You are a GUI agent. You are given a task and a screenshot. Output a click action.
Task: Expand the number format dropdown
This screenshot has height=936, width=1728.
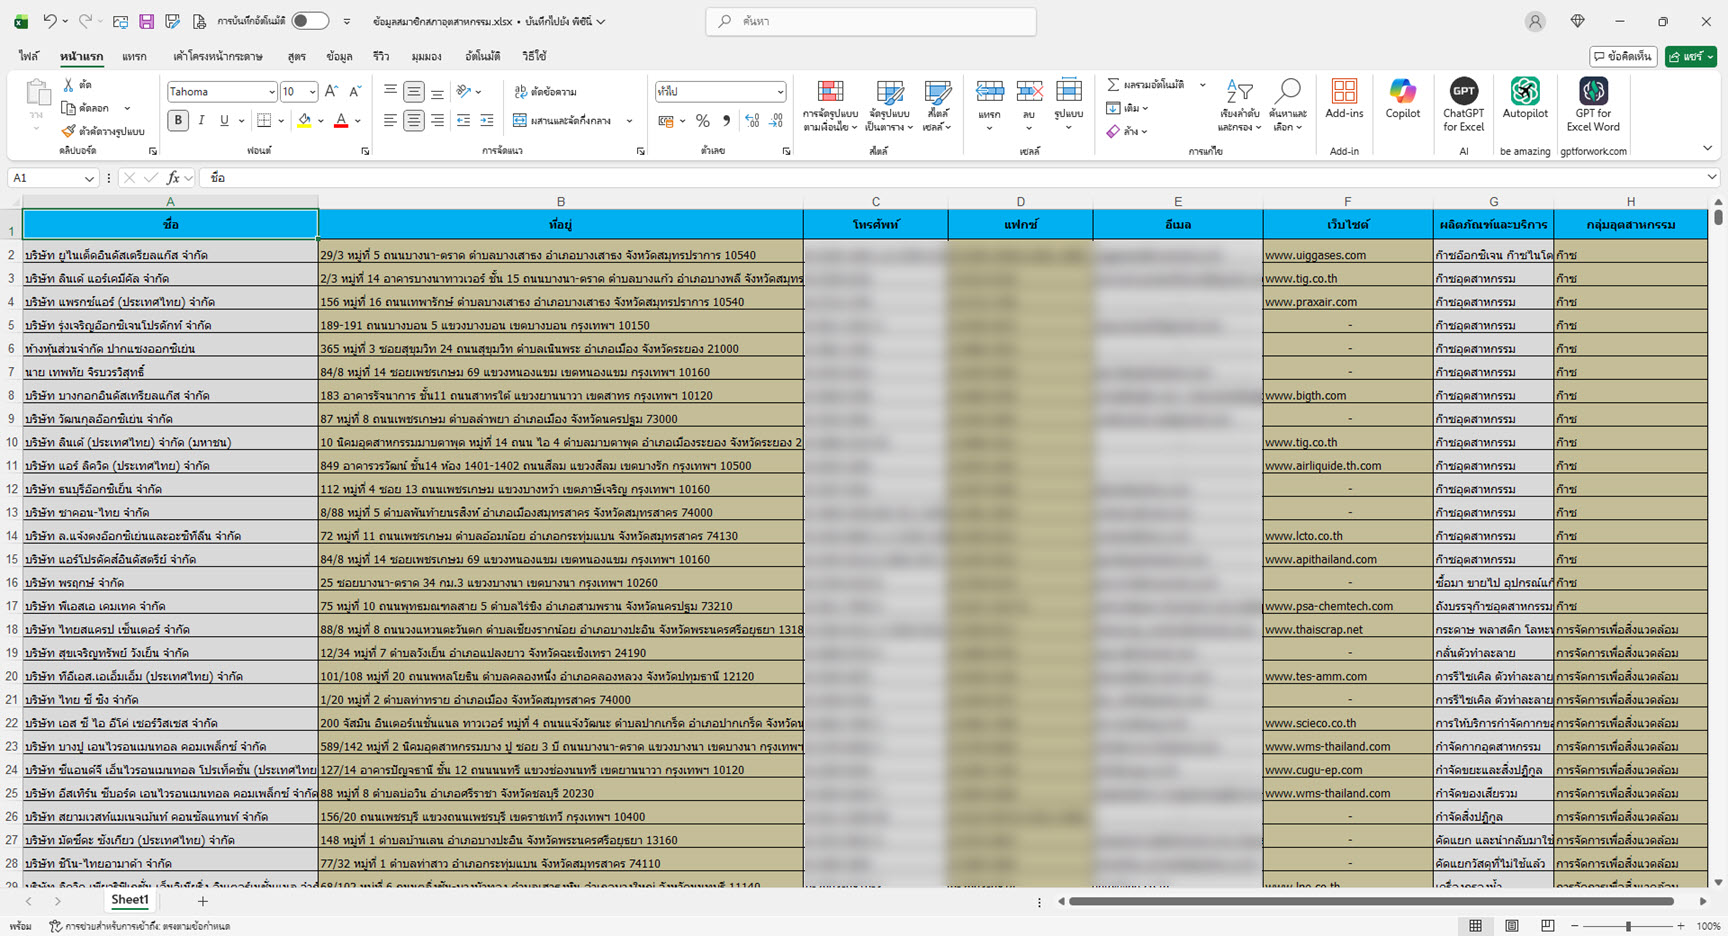pyautogui.click(x=780, y=92)
